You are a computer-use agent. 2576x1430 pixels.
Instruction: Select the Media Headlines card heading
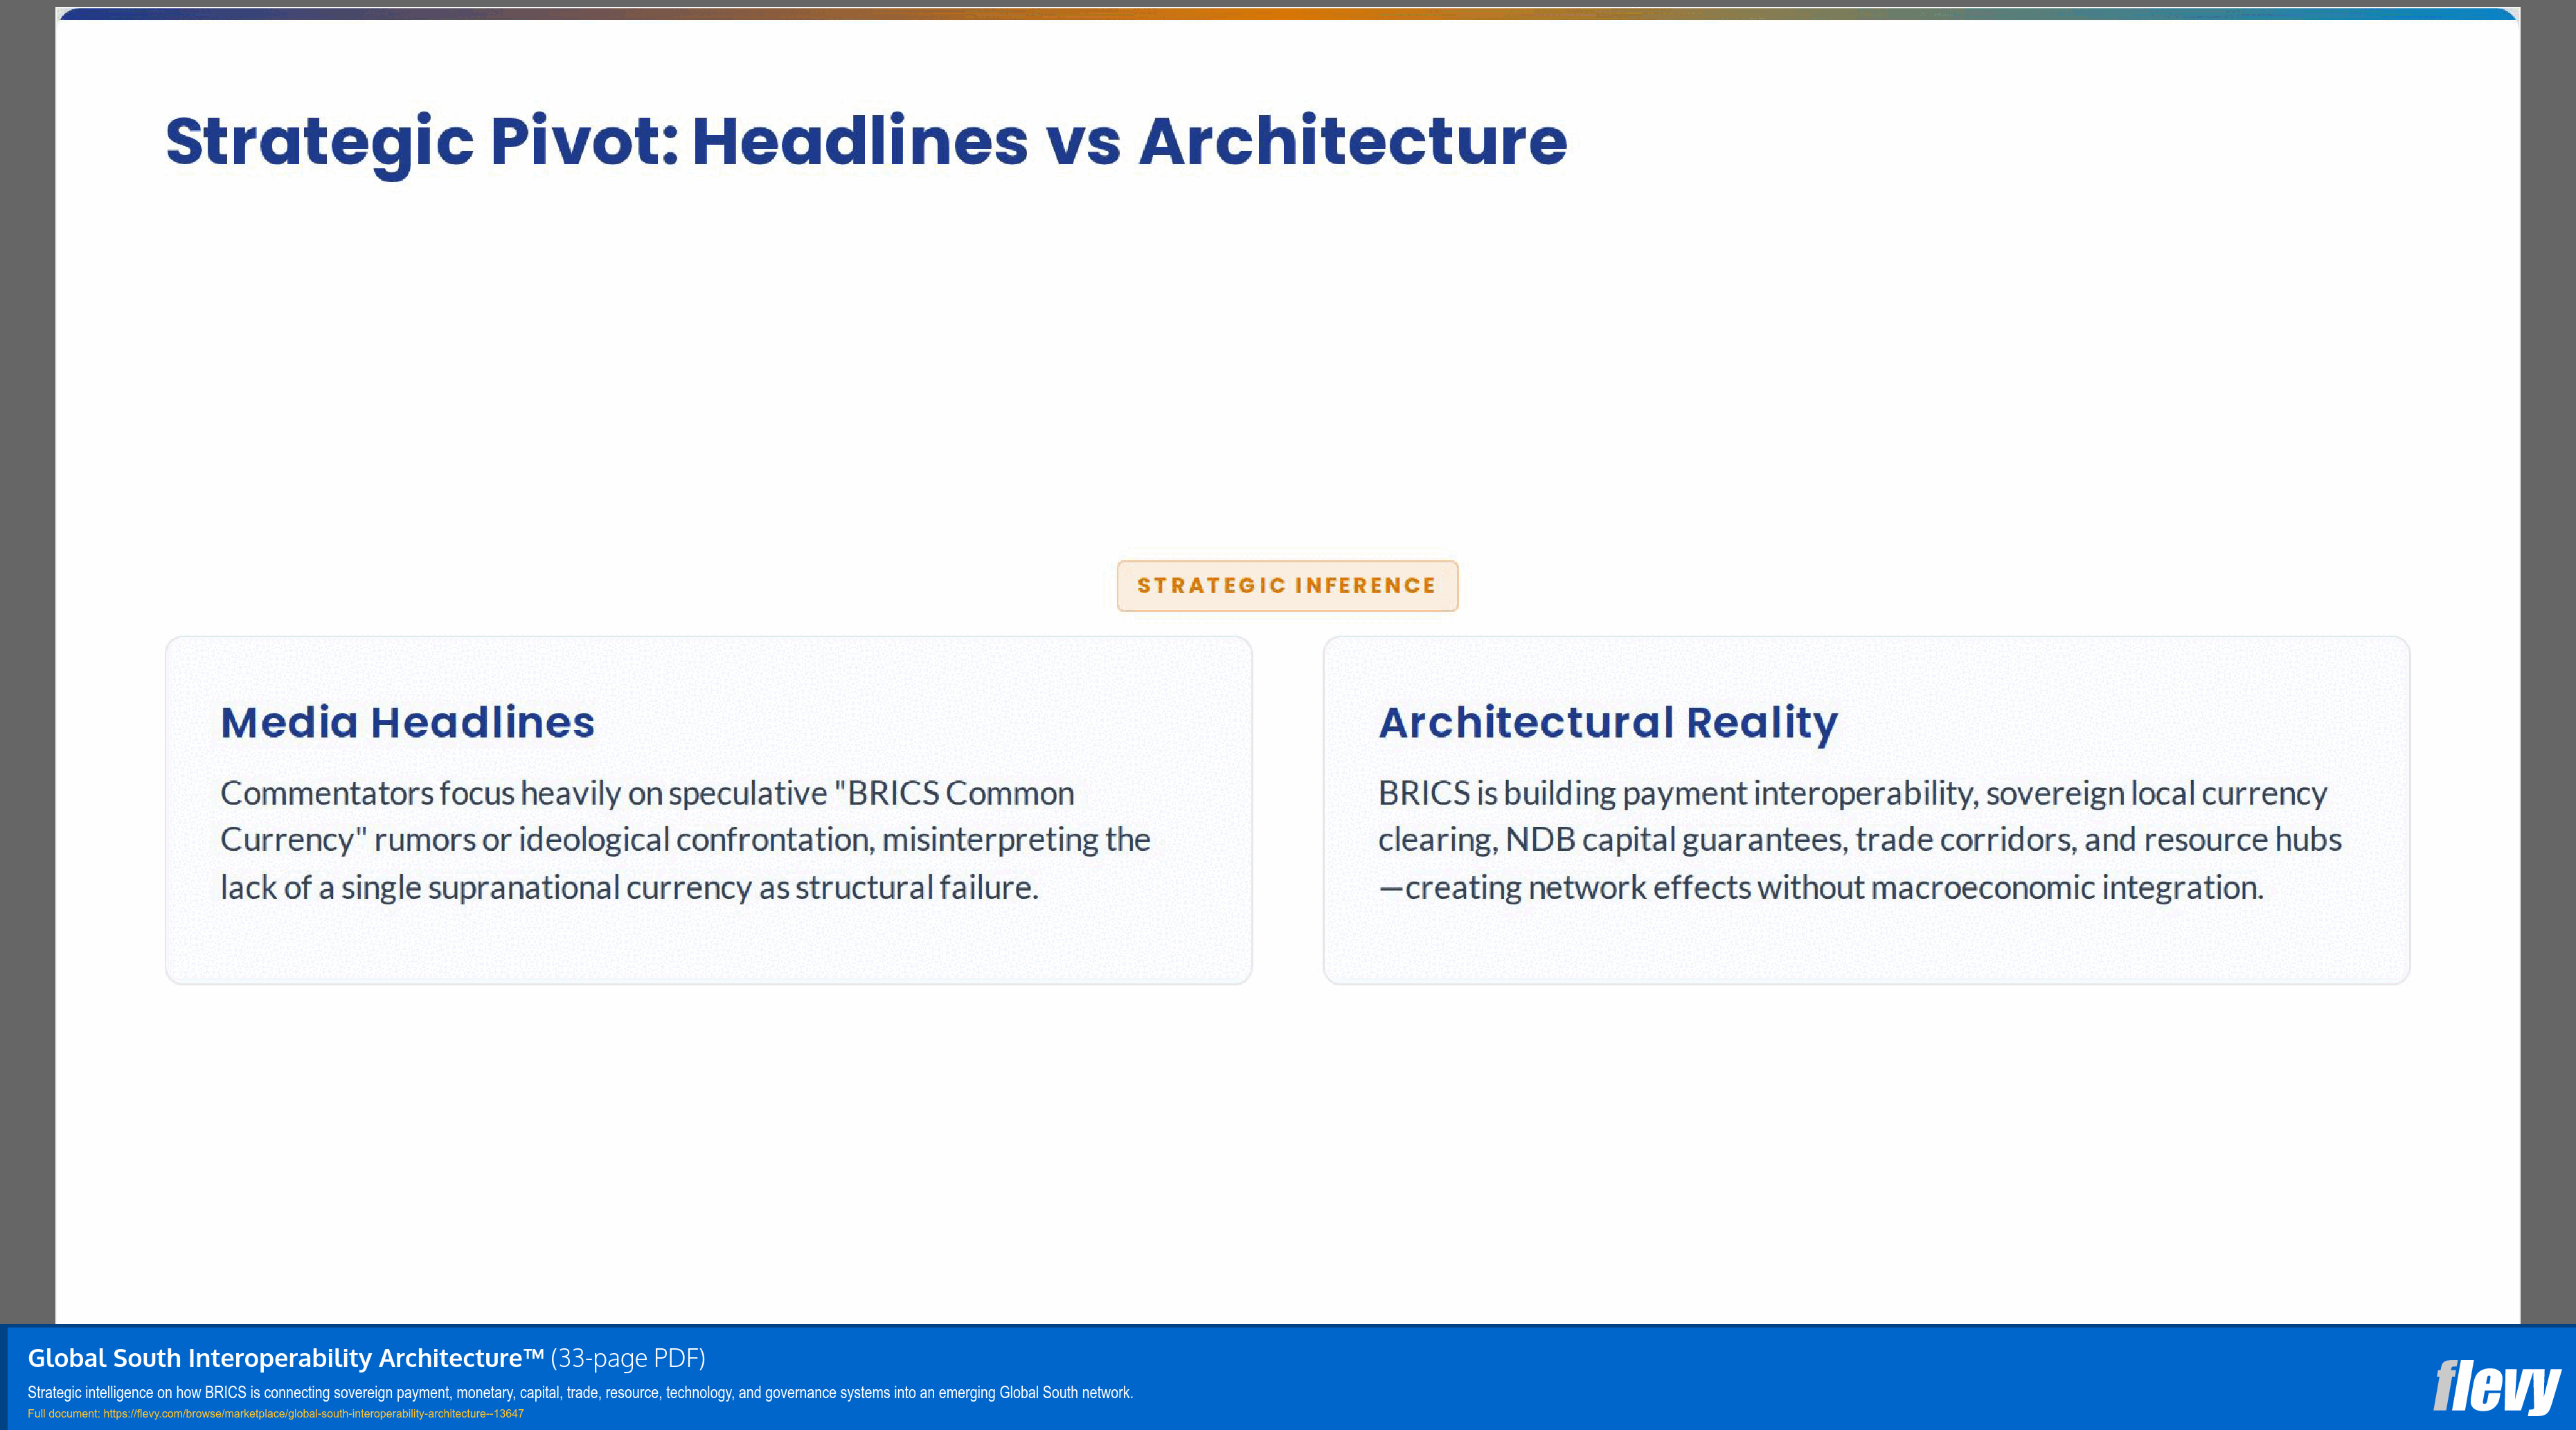(x=407, y=722)
